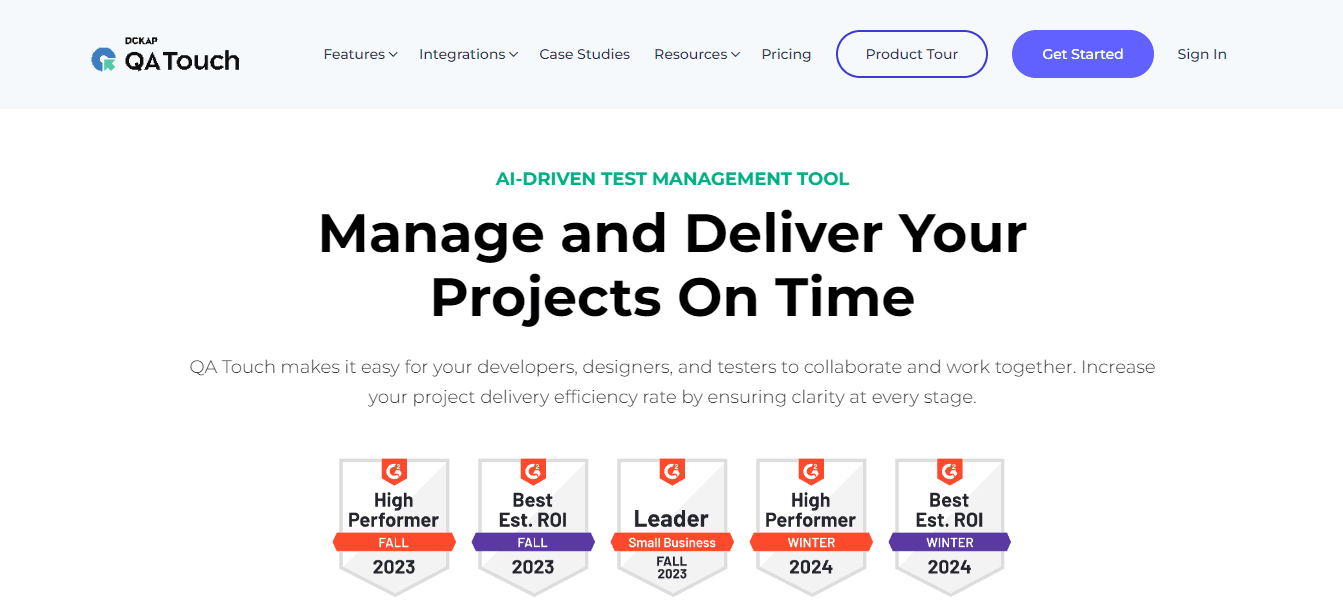Click the Best Est. ROI Fall 2023 badge
This screenshot has height=602, width=1343.
[533, 525]
